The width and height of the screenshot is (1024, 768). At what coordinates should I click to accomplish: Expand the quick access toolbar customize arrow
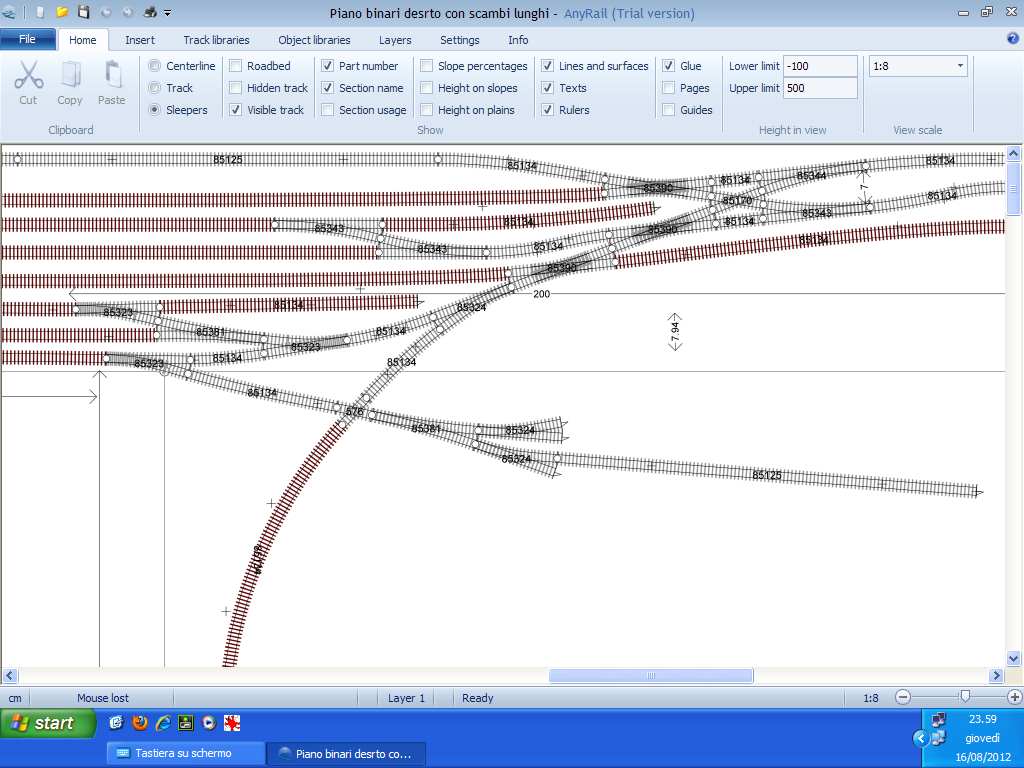click(x=168, y=14)
